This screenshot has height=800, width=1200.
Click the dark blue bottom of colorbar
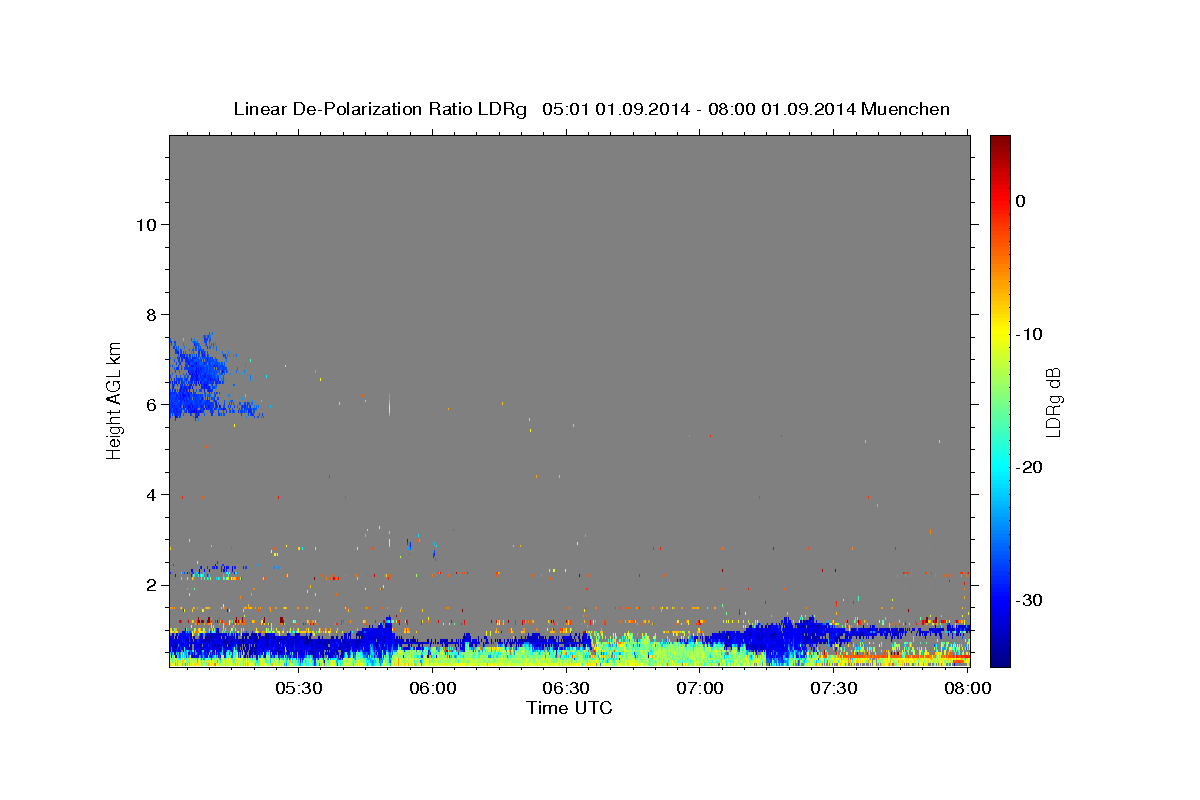click(1000, 658)
